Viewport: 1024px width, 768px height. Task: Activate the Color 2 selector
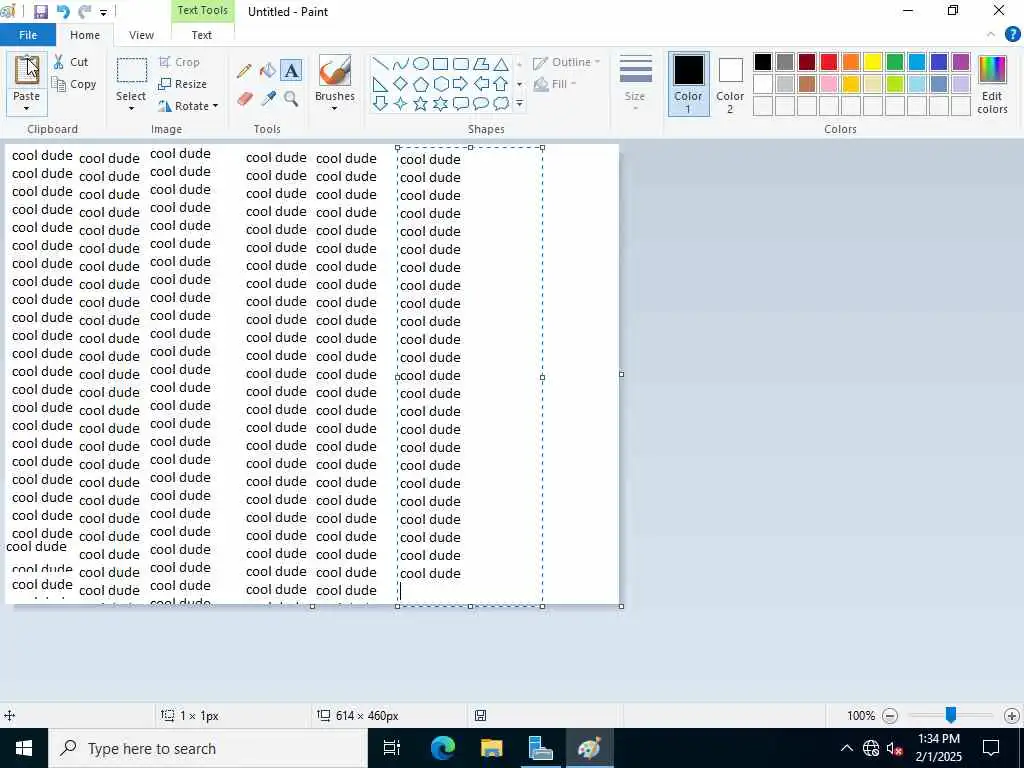730,84
